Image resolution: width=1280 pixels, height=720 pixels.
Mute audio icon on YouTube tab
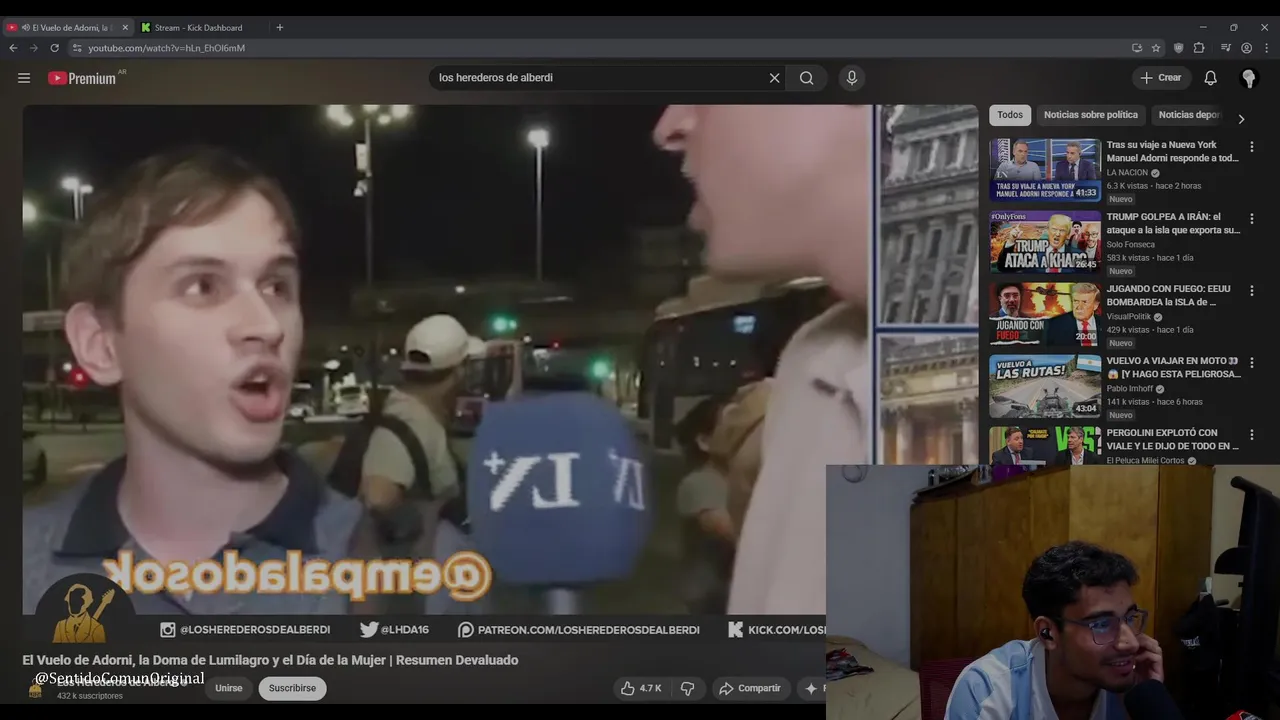[25, 28]
